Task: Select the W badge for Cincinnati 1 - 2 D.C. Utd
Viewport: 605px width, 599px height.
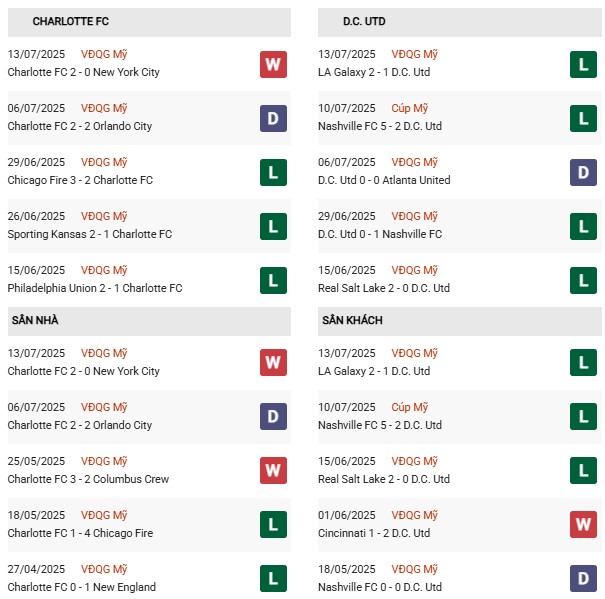Action: [584, 524]
